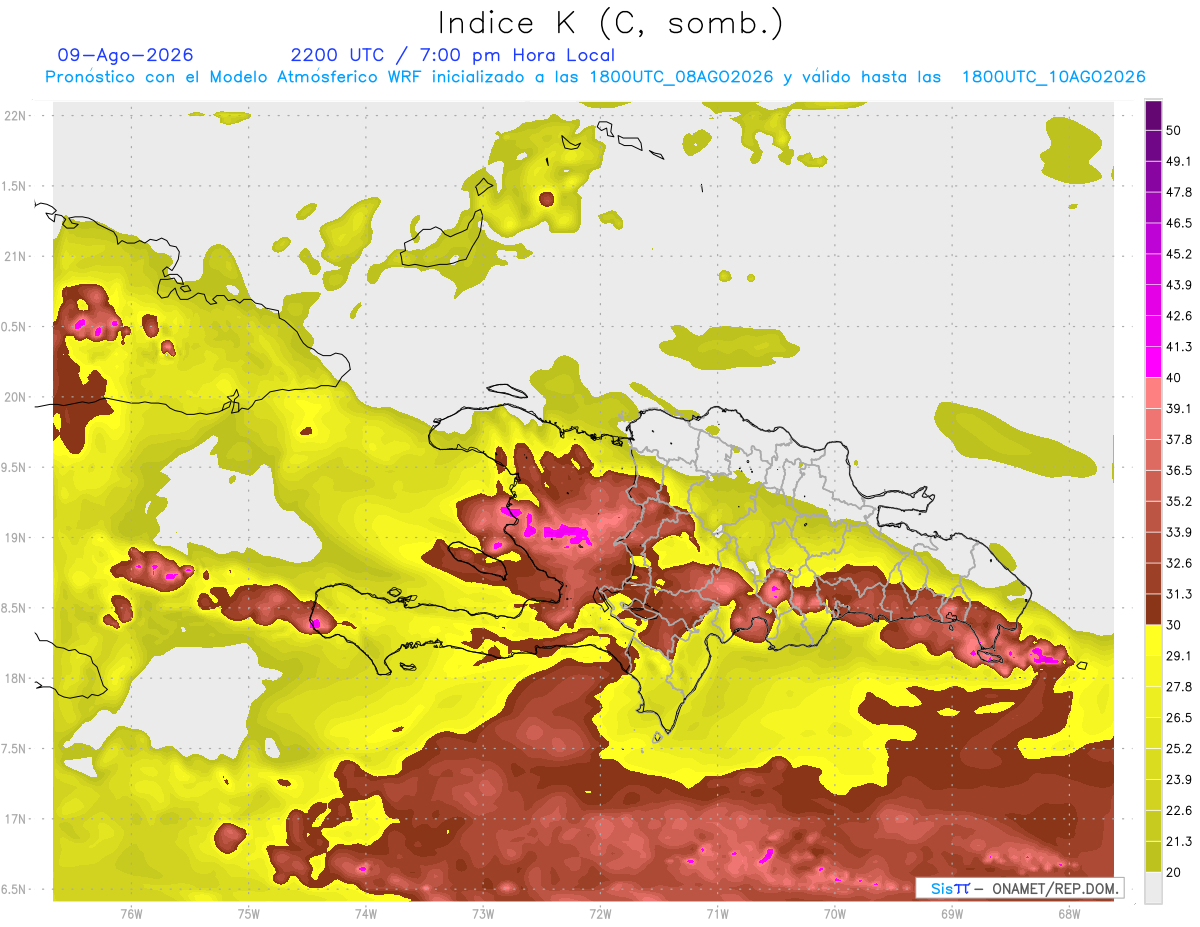This screenshot has width=1200, height=927.
Task: Click the colorbar value 45.2
Action: click(1179, 254)
